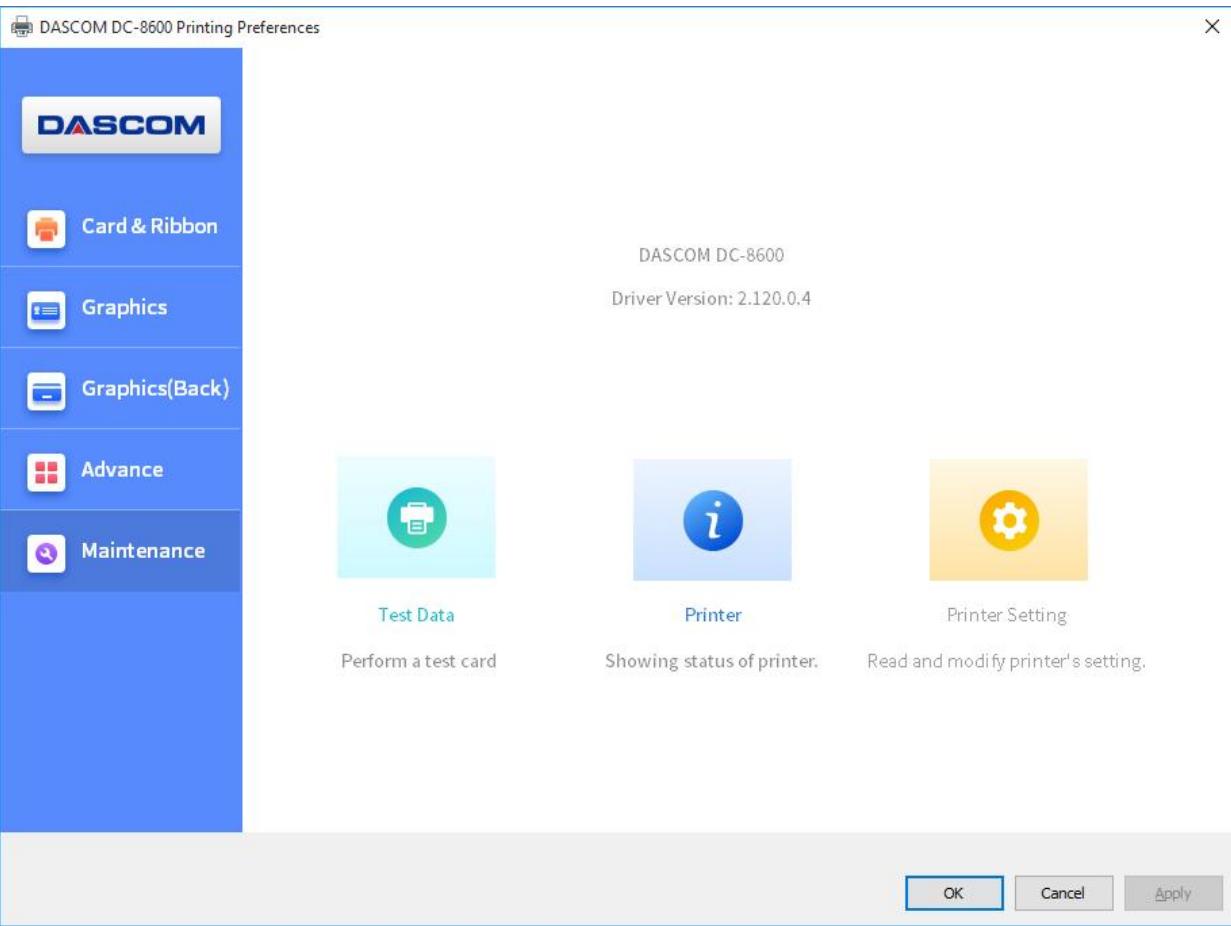Click the Graphics card icon in sidebar

point(45,309)
